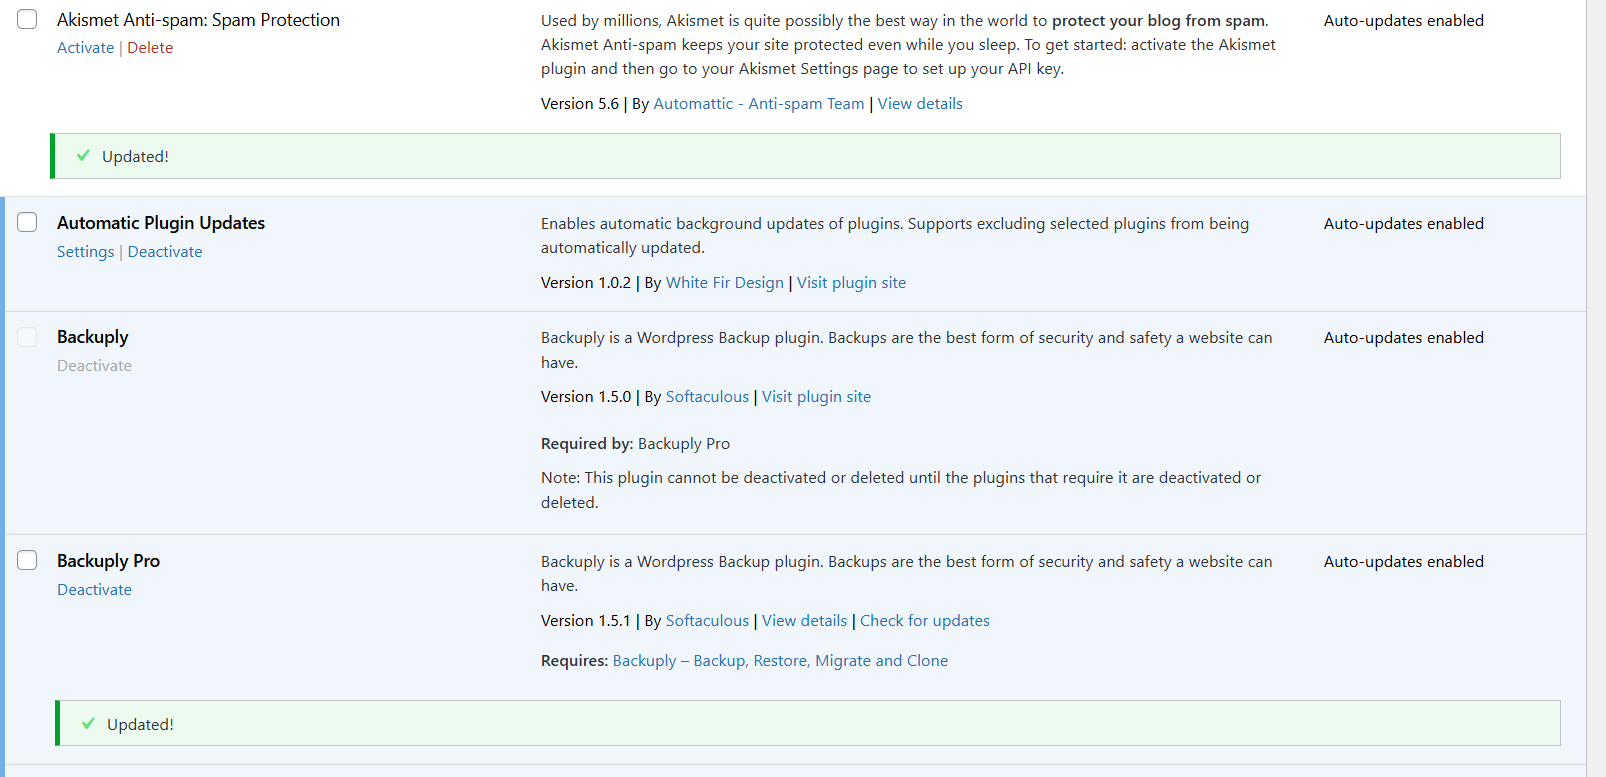Viewport: 1606px width, 777px height.
Task: View details for the Akismet plugin
Action: 920,104
